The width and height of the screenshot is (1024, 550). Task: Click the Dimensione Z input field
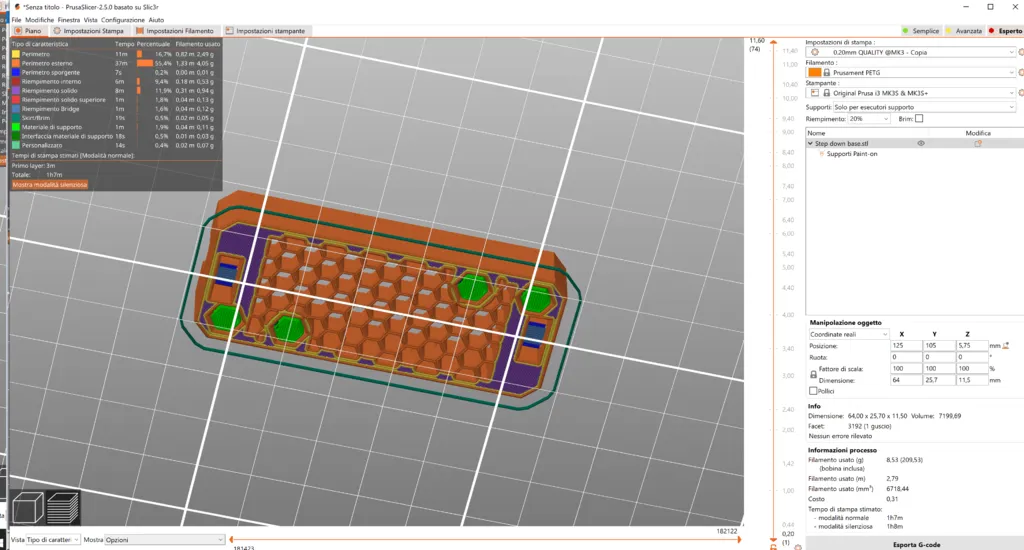click(x=972, y=380)
